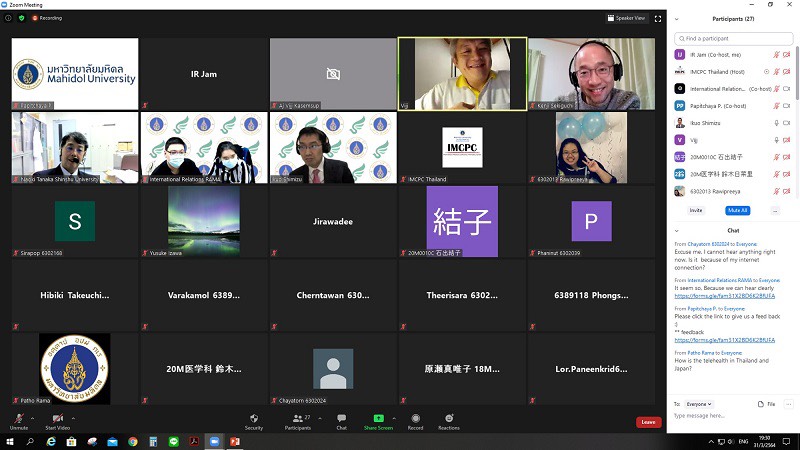800x450 pixels.
Task: Click the Find a participant search field
Action: click(732, 38)
